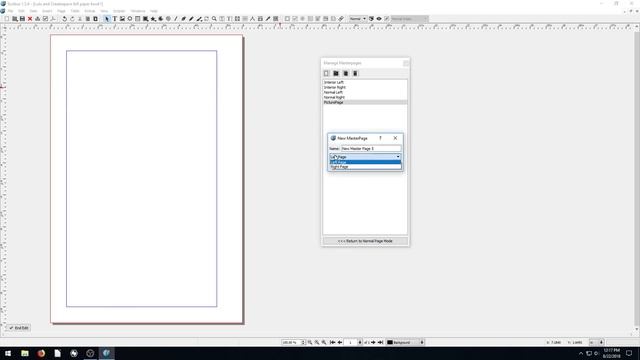Open the Windows menu
Viewport: 640px width, 360px height.
coord(138,11)
